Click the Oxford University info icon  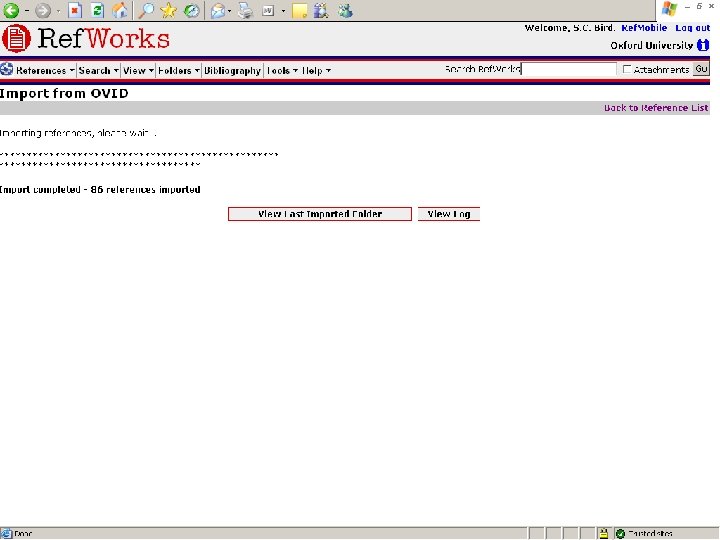pyautogui.click(x=703, y=45)
